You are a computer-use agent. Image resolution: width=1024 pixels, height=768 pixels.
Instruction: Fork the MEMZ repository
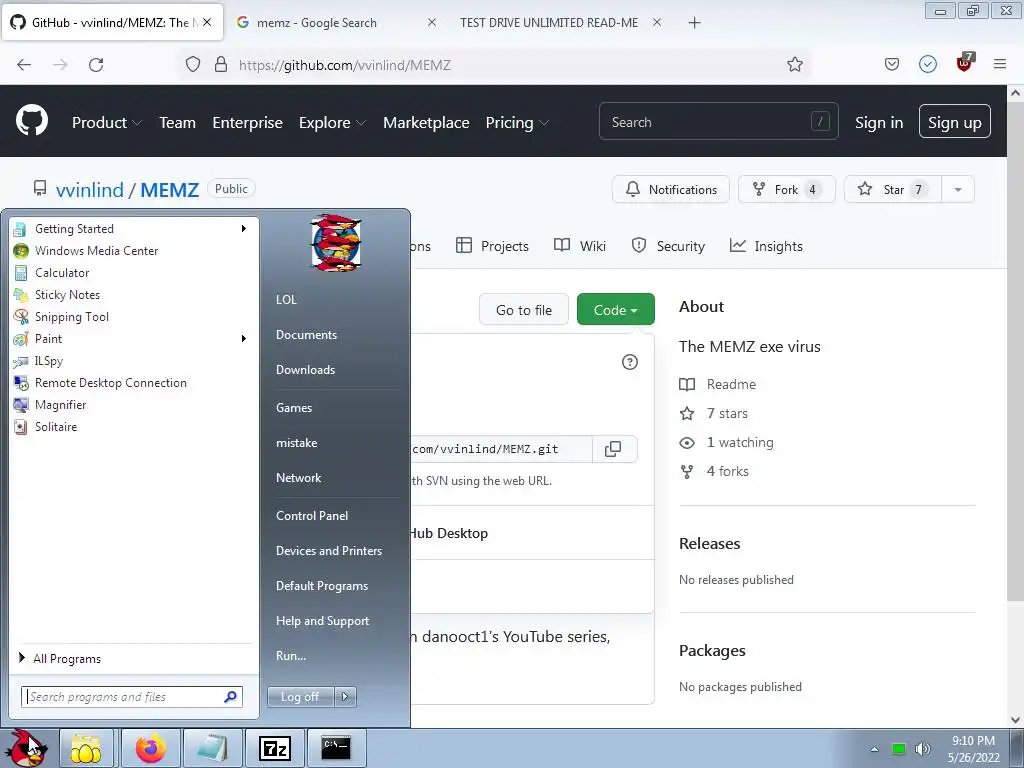point(786,189)
